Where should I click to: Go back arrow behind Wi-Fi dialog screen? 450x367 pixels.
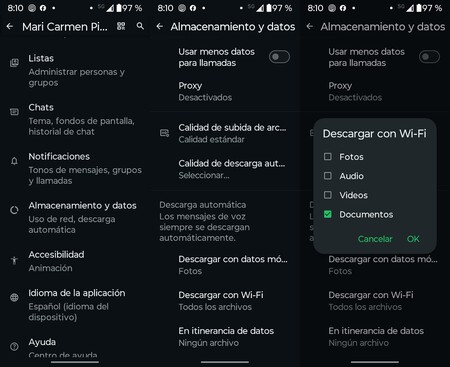(x=310, y=26)
